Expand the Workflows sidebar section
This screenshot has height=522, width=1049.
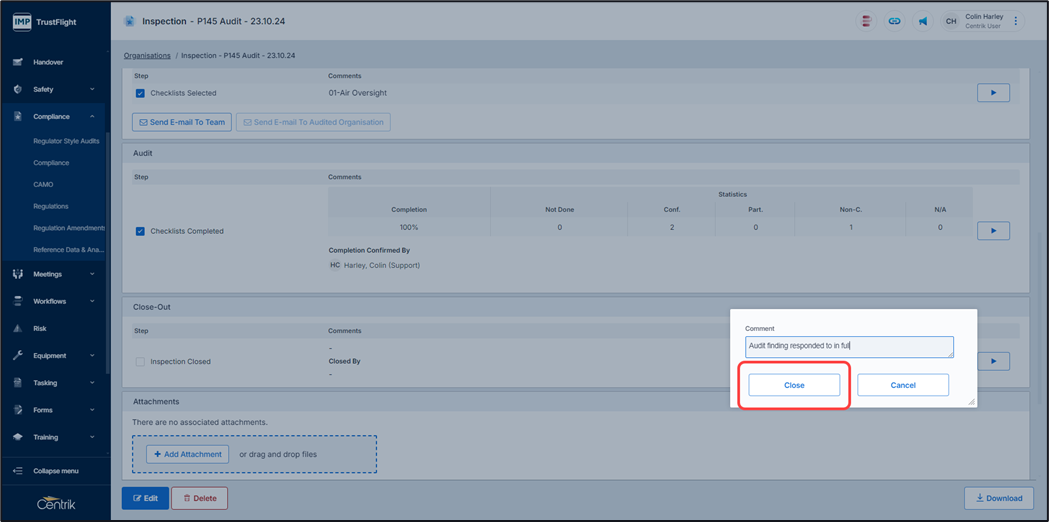tap(92, 301)
